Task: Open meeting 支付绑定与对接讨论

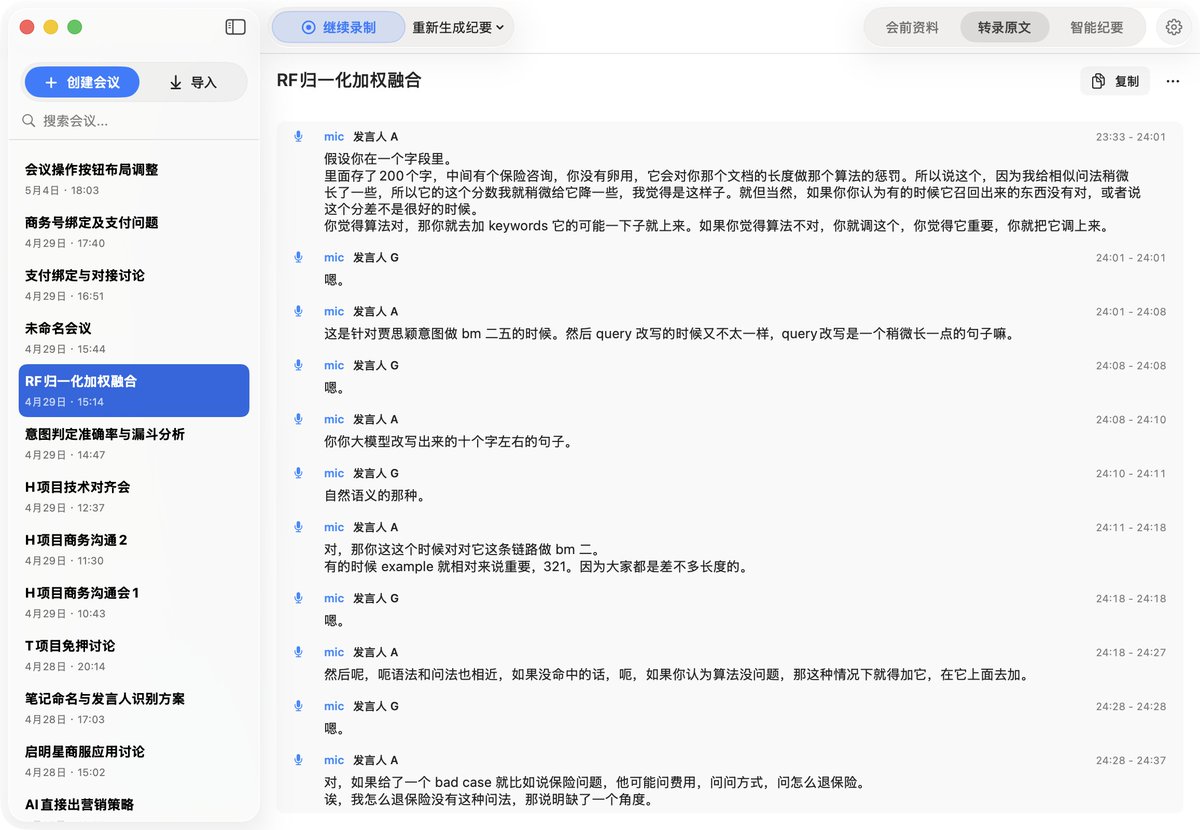Action: 134,285
